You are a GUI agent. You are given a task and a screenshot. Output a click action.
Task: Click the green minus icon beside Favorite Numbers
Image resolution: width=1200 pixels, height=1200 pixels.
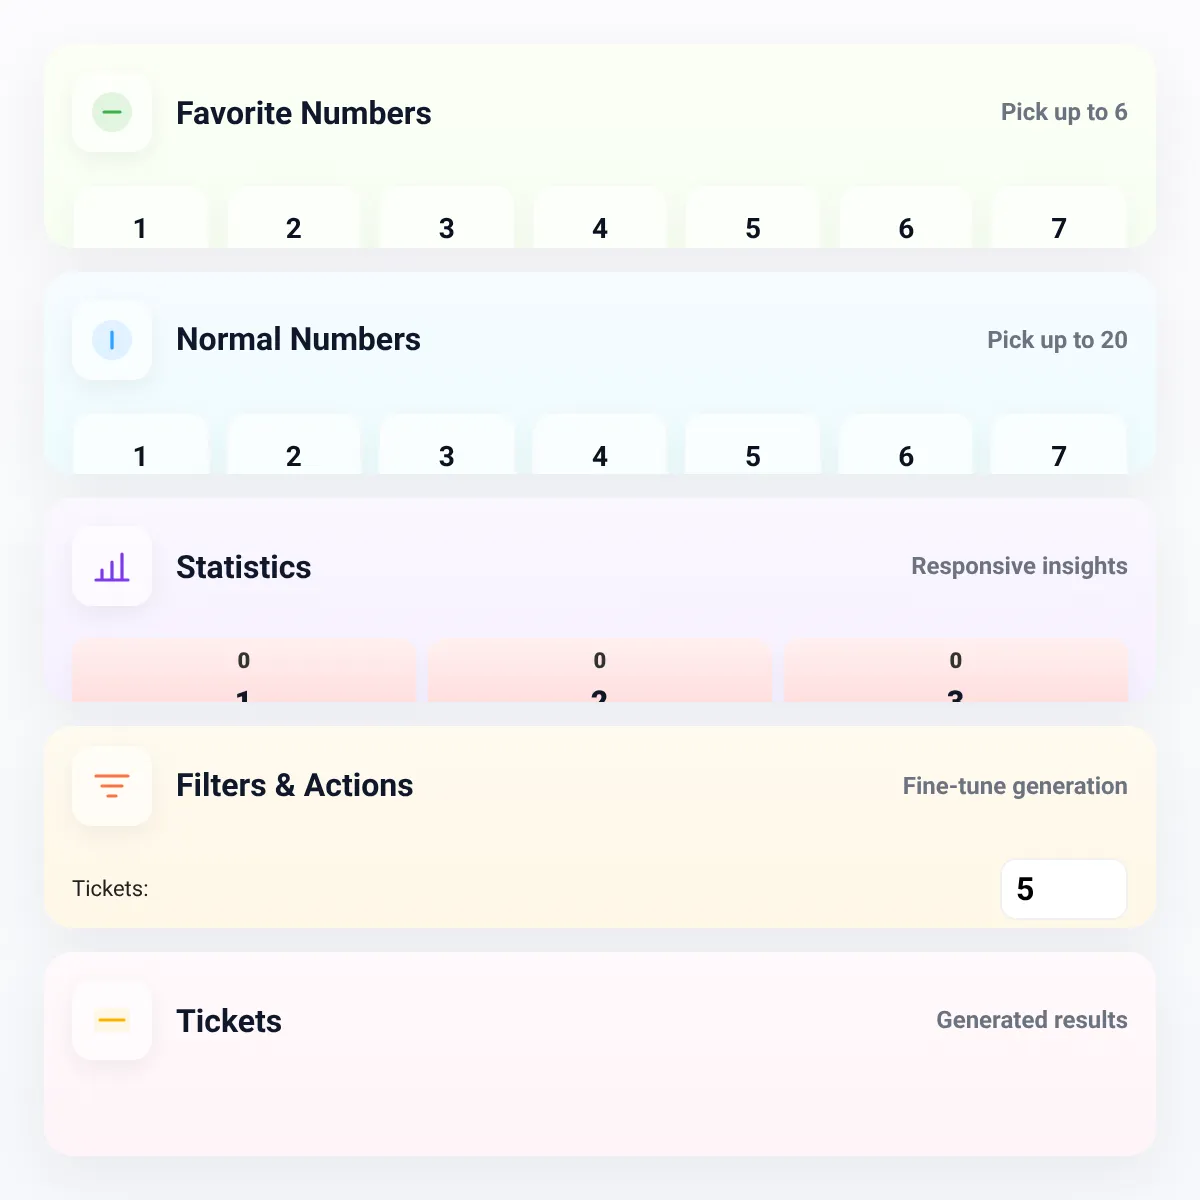[x=112, y=112]
